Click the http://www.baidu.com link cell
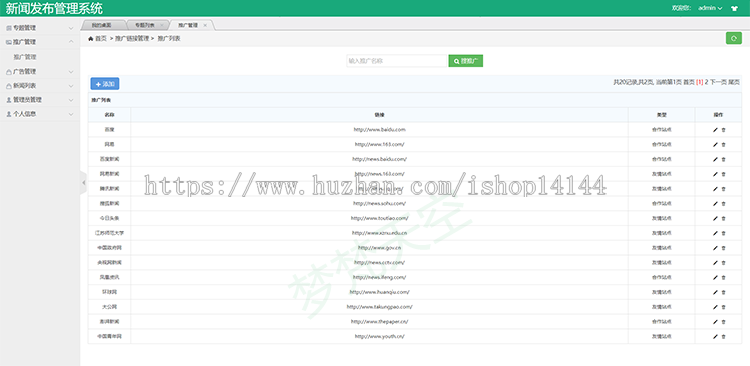The image size is (750, 366). coord(379,130)
